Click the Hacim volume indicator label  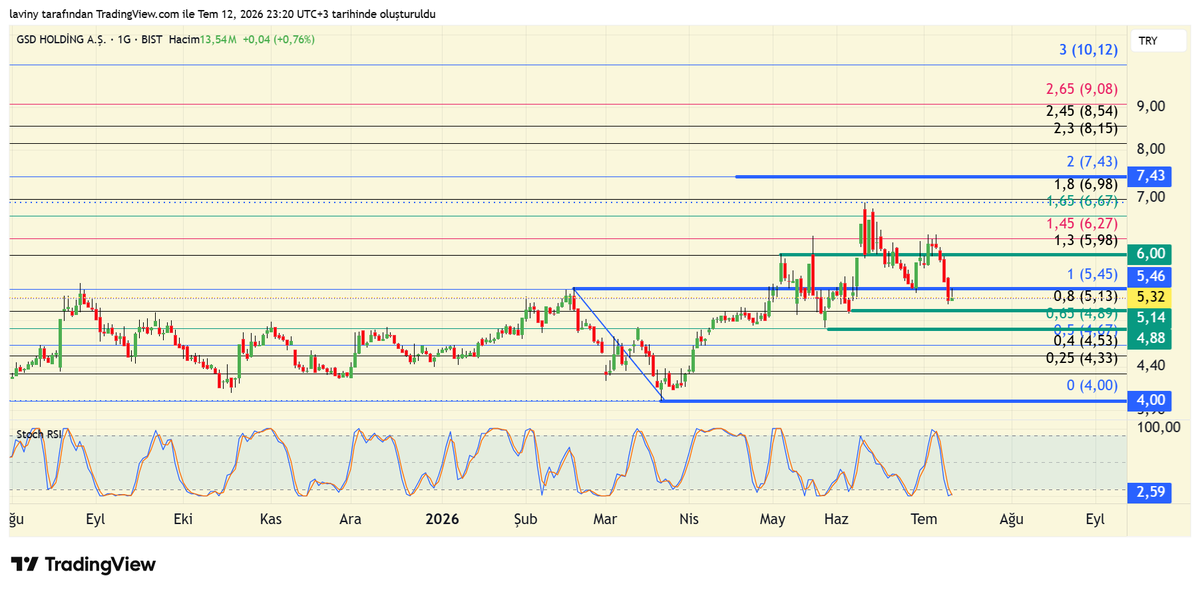click(183, 39)
